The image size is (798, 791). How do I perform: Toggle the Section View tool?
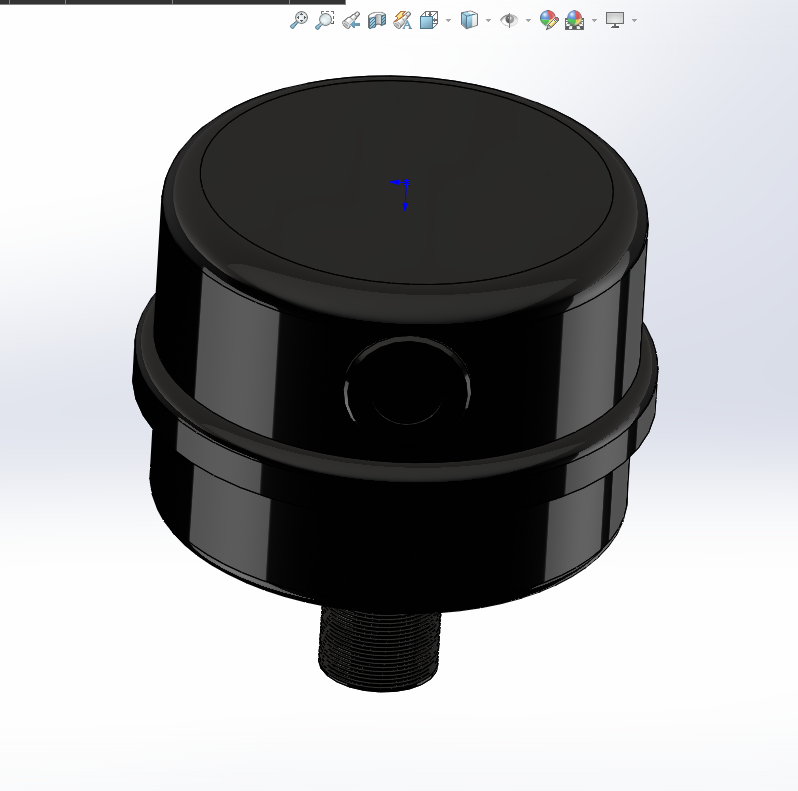coord(377,20)
